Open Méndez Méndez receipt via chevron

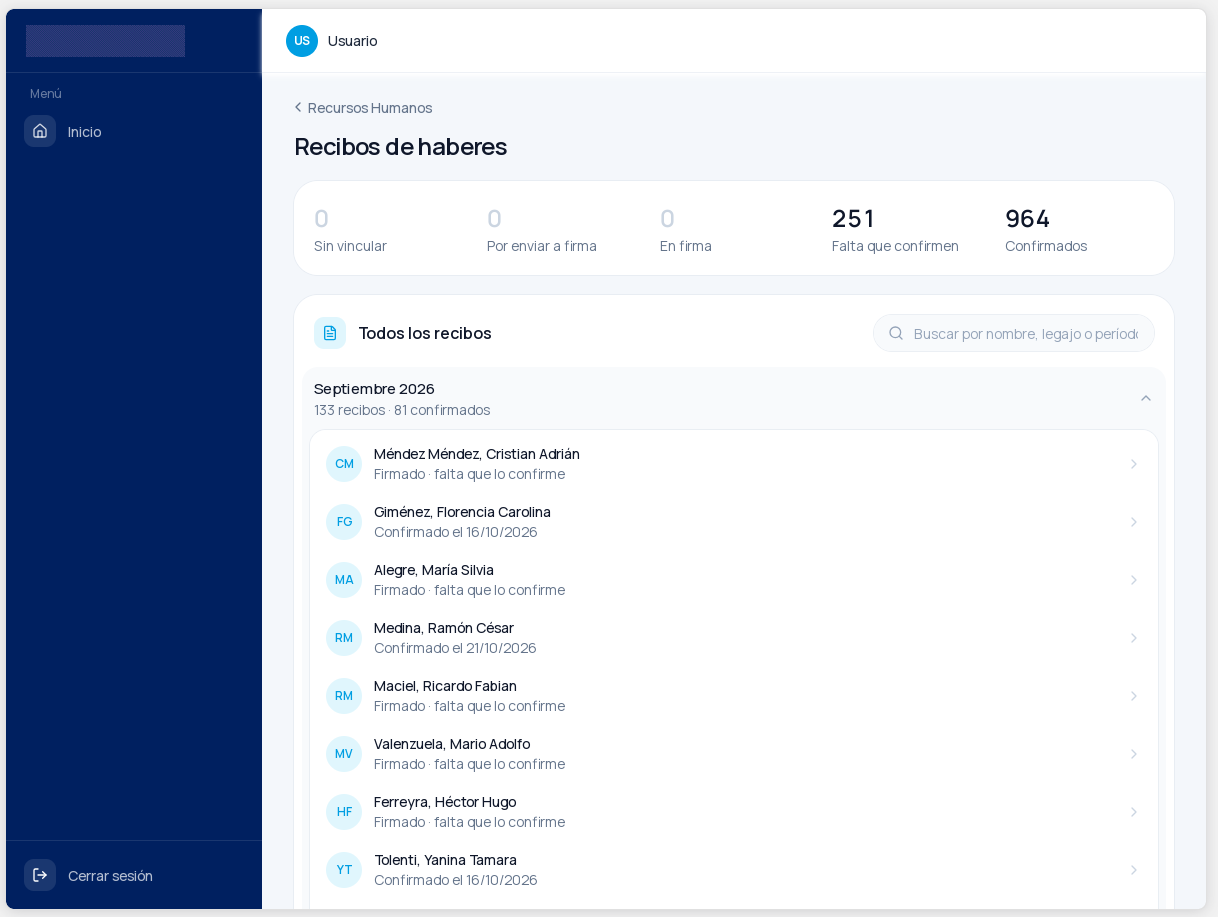coord(1134,464)
